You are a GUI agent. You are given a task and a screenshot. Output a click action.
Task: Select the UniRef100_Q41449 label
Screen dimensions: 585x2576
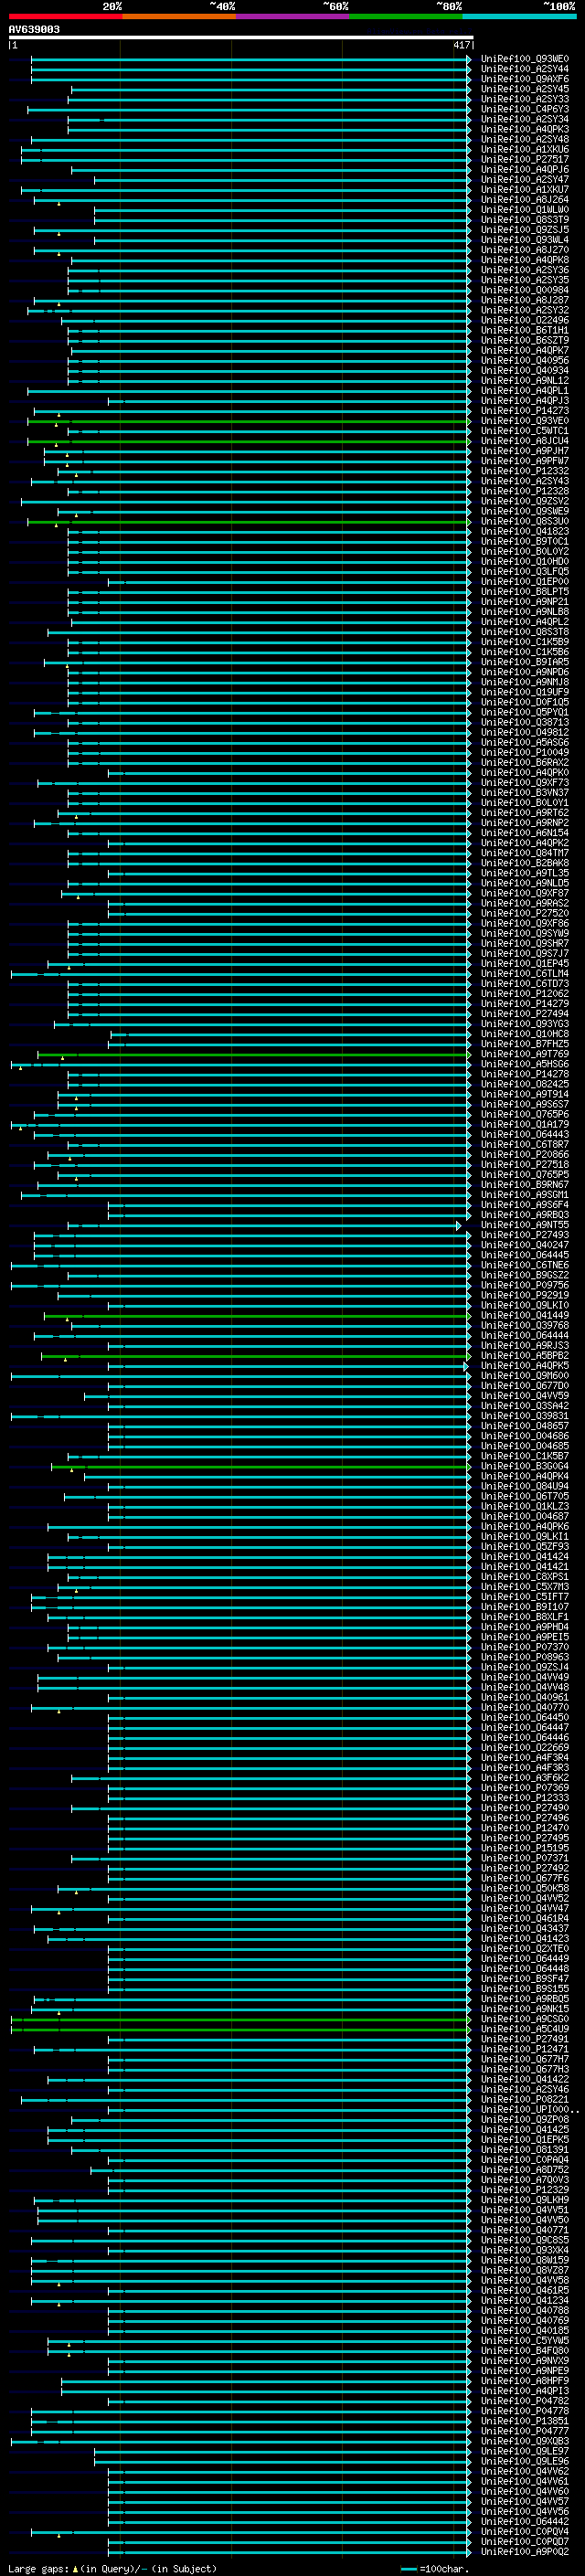point(524,1316)
